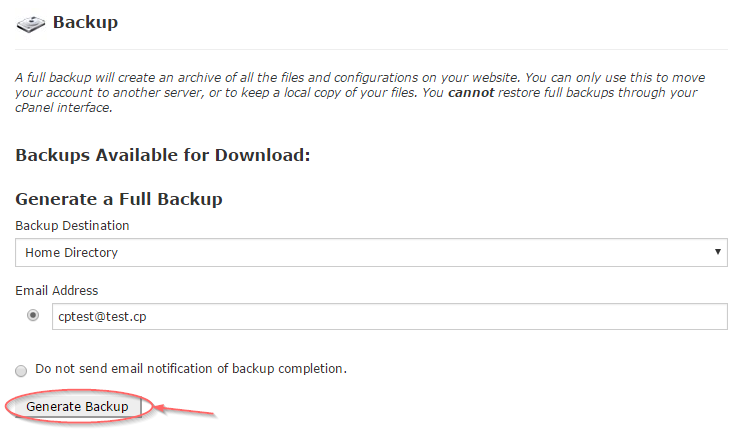Image resolution: width=732 pixels, height=433 pixels.
Task: Click the Backups Available for Download heading
Action: tap(163, 155)
